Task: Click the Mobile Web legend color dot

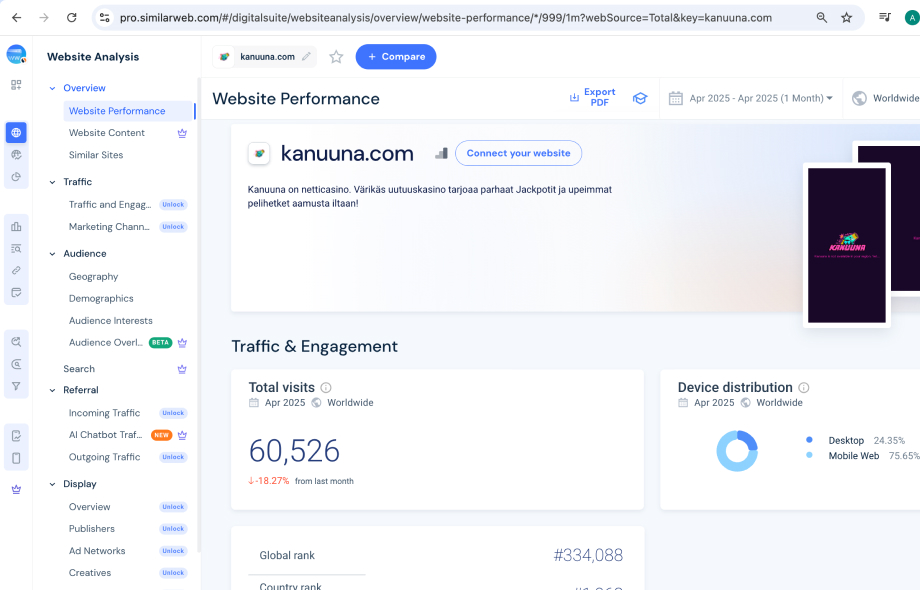Action: tap(809, 455)
